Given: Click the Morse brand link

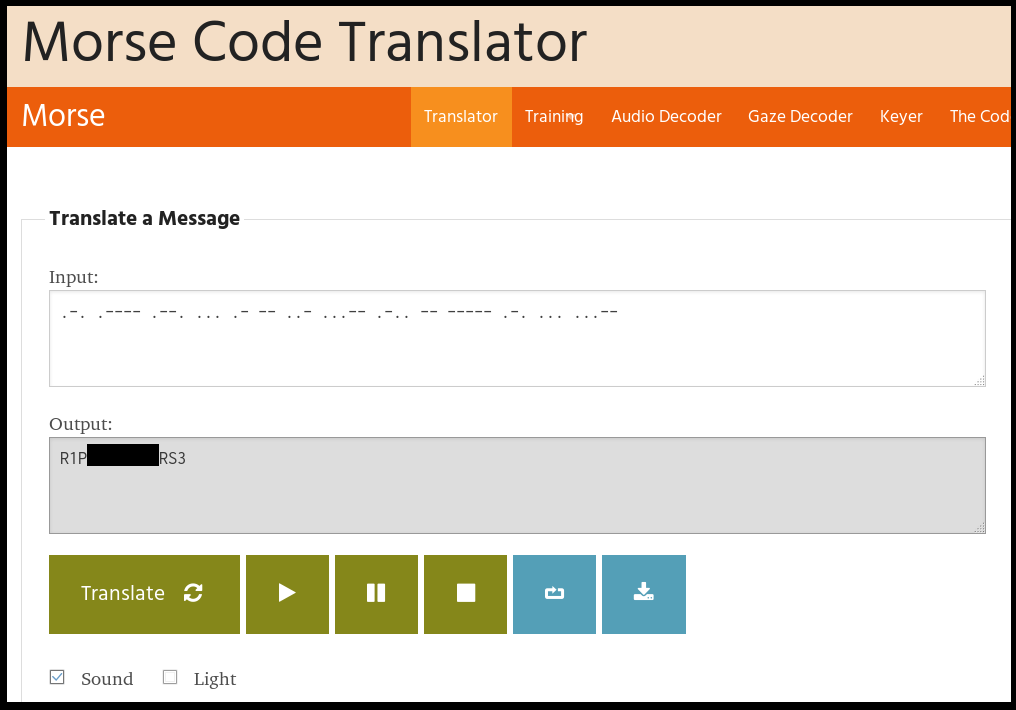Looking at the screenshot, I should 63,116.
